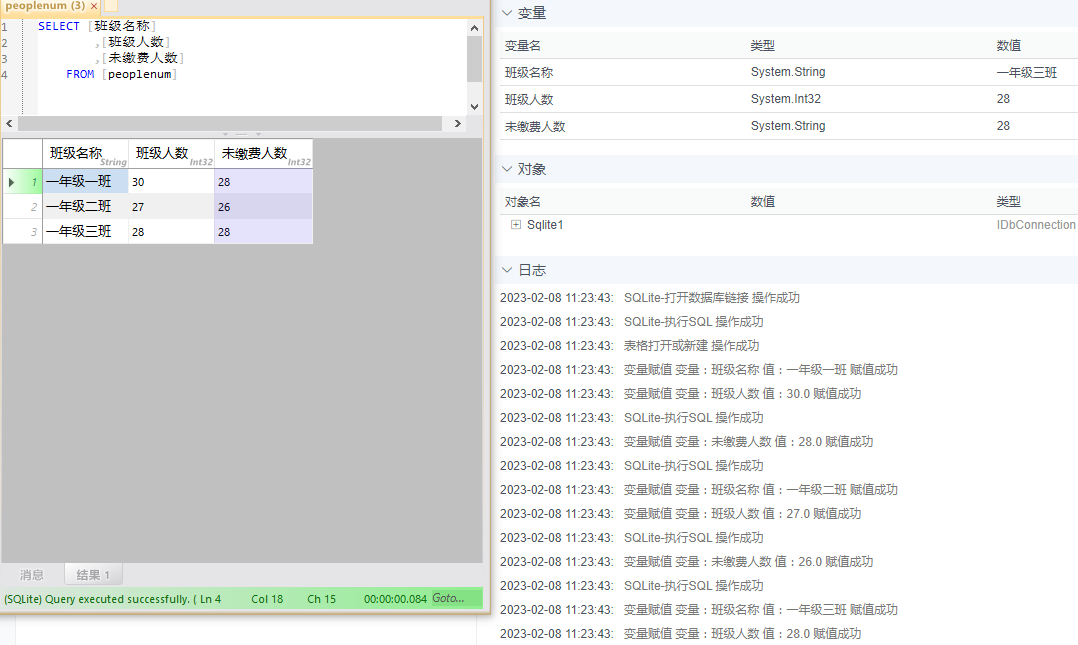Collapse the 对象 section
Image resolution: width=1078 pixels, height=645 pixels.
[x=507, y=169]
